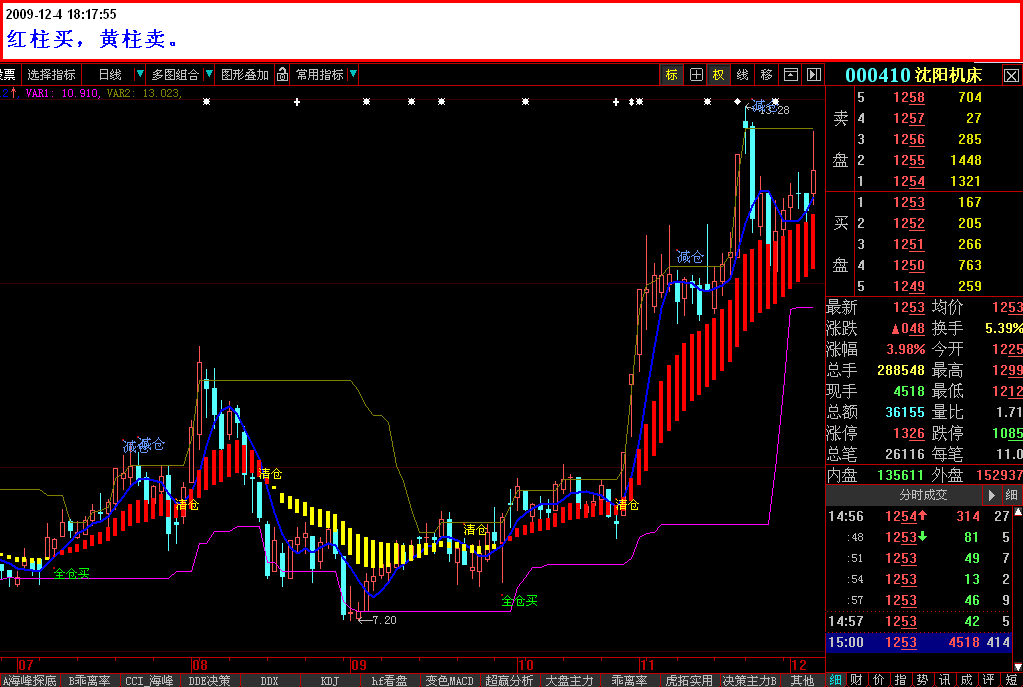
Task: Switch to the 大盘主力 indicator tab
Action: tap(570, 680)
